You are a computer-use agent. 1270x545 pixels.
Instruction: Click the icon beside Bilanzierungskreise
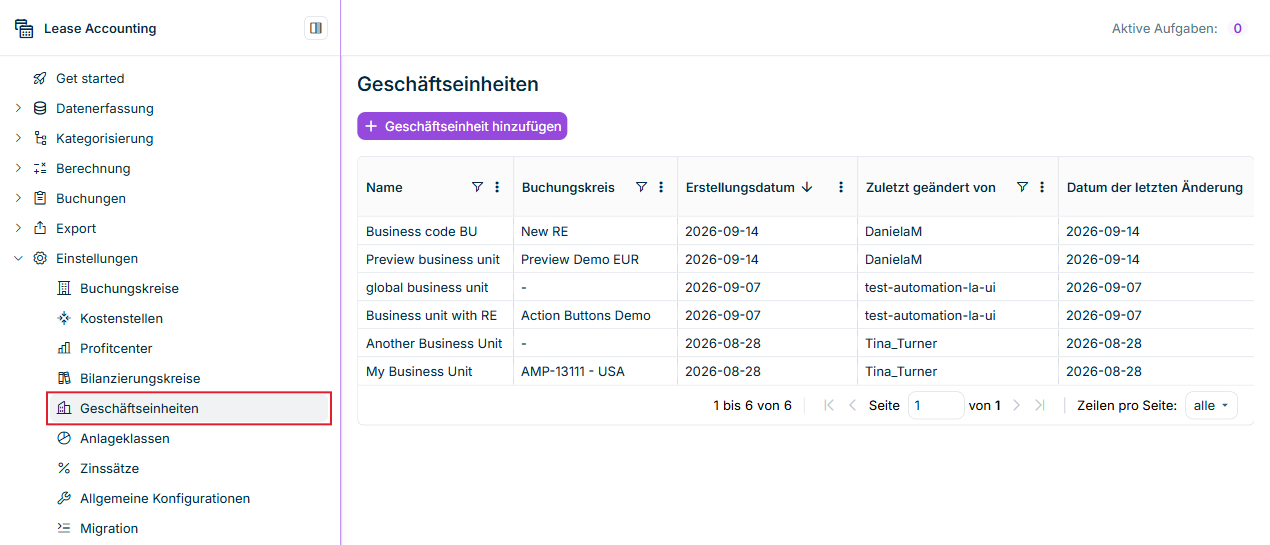tap(64, 378)
